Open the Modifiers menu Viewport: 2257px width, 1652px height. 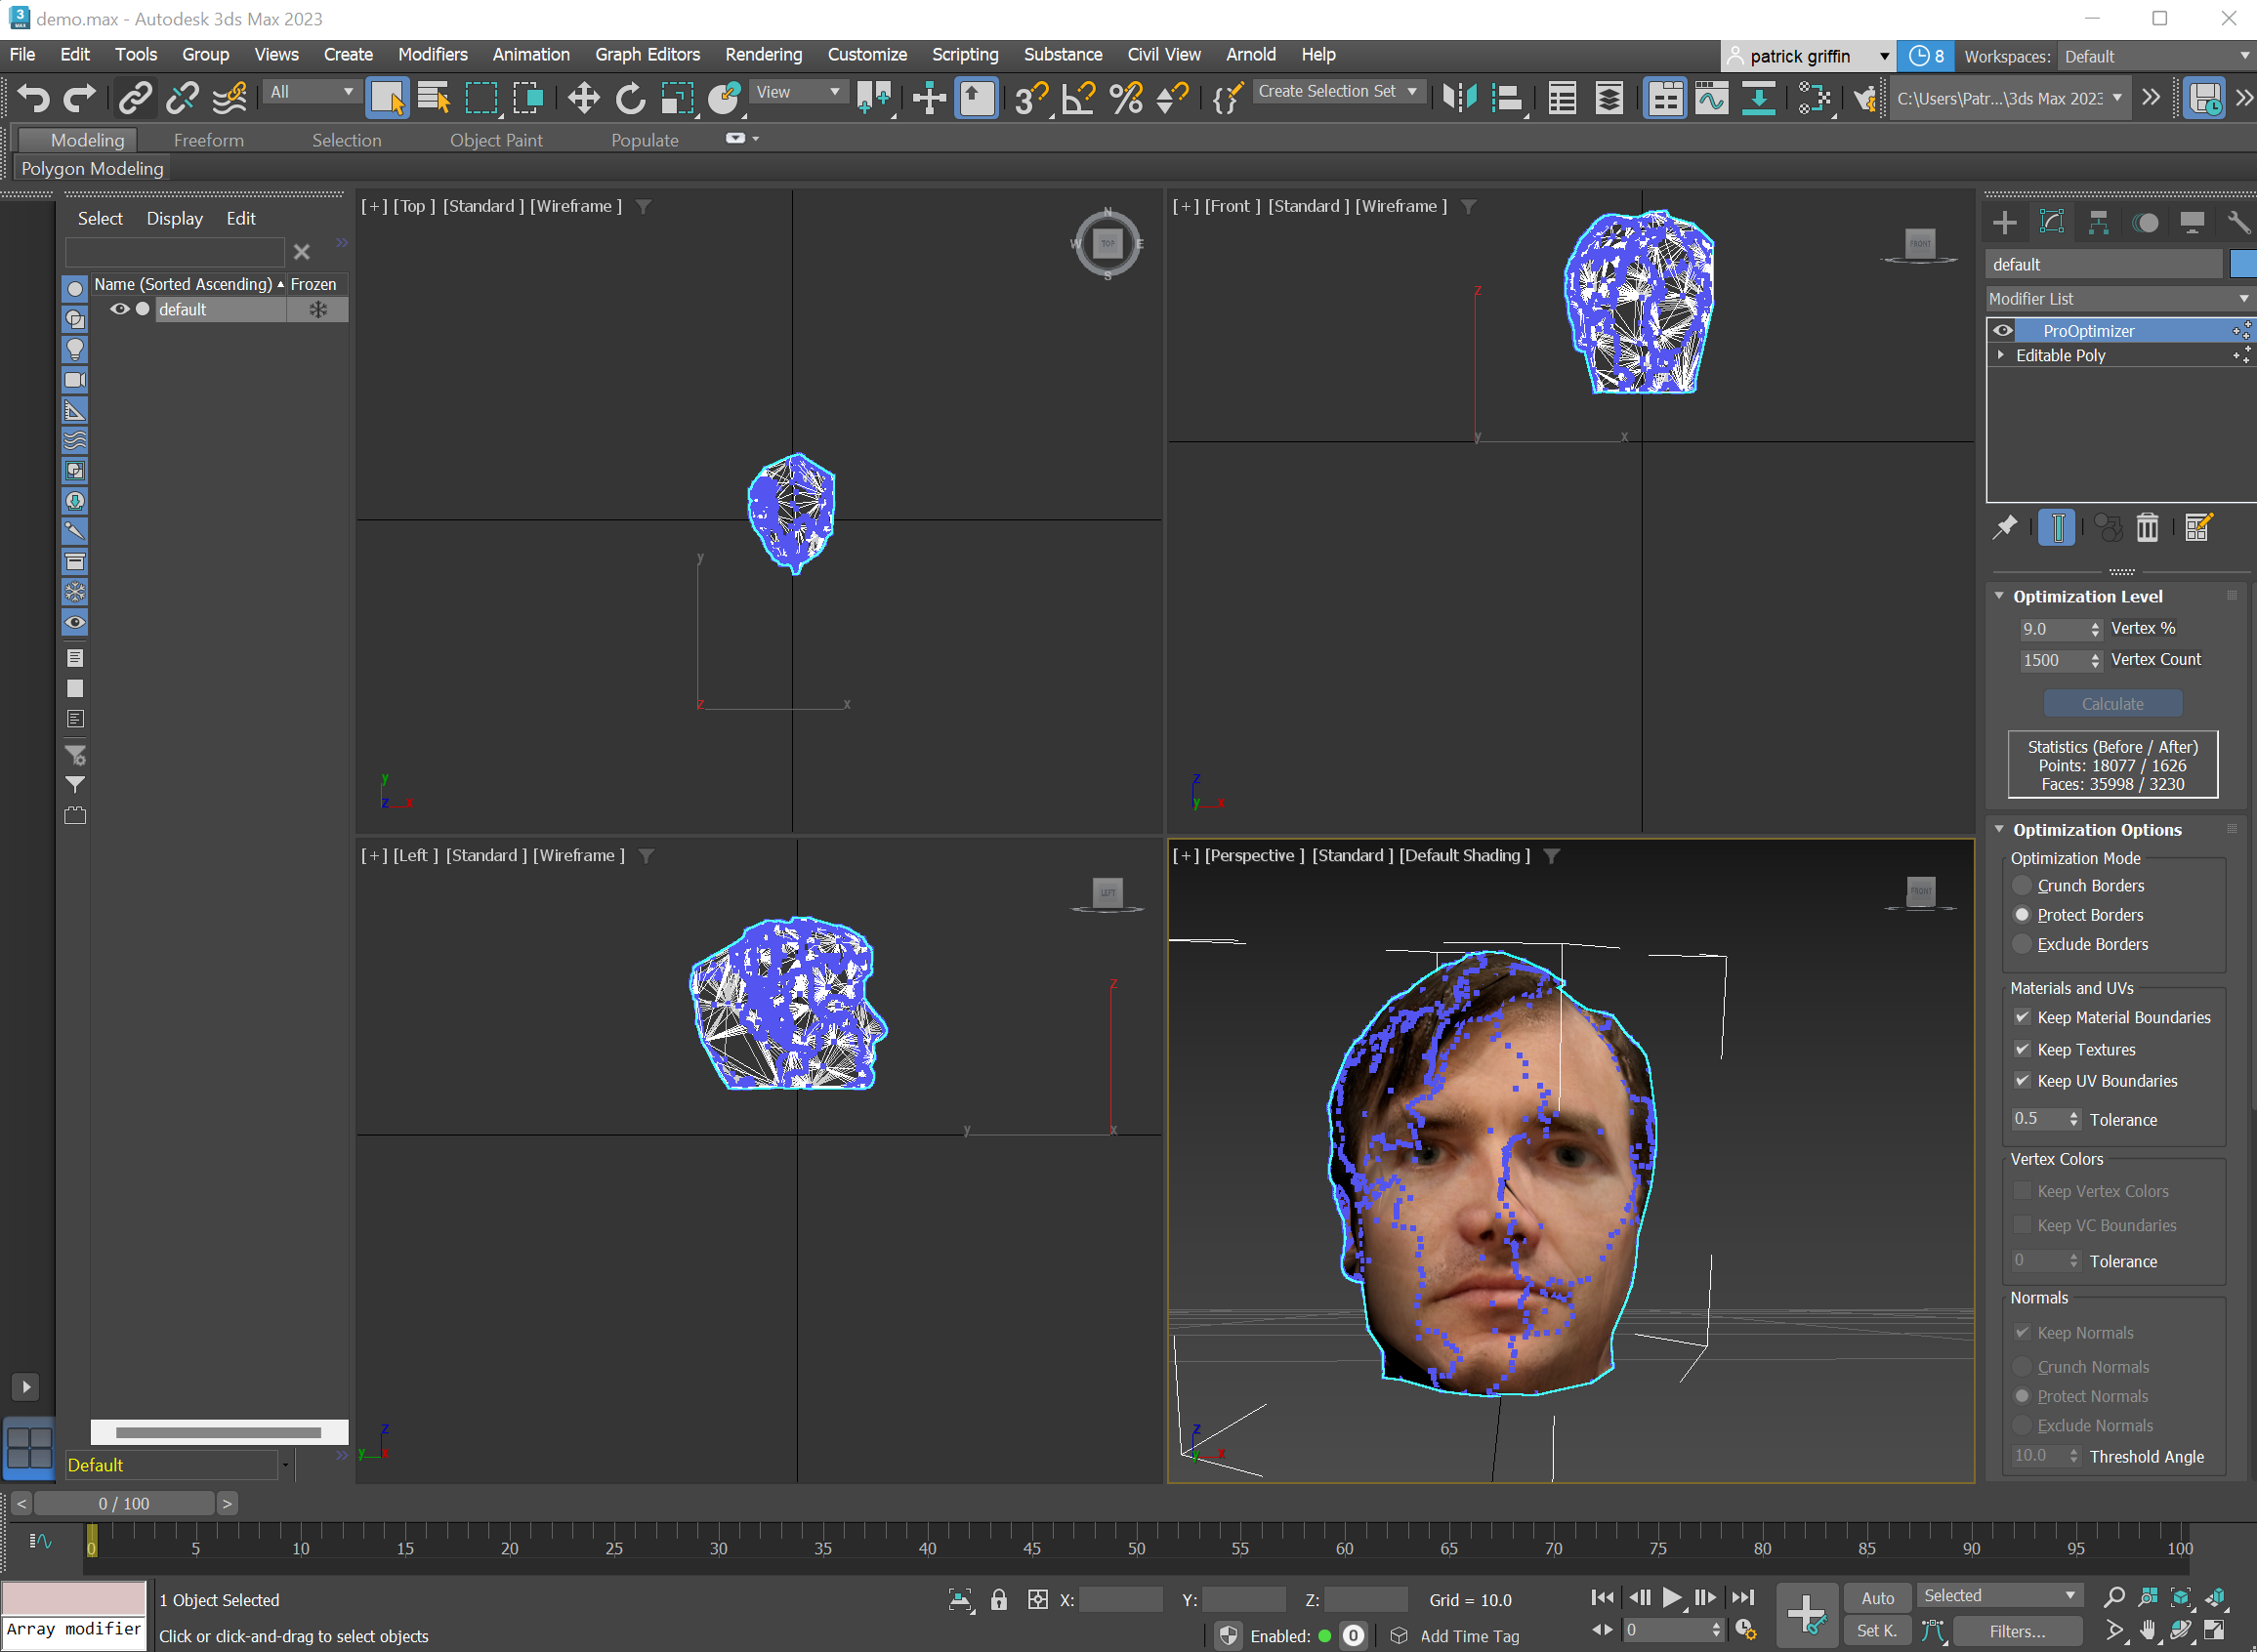(x=432, y=55)
